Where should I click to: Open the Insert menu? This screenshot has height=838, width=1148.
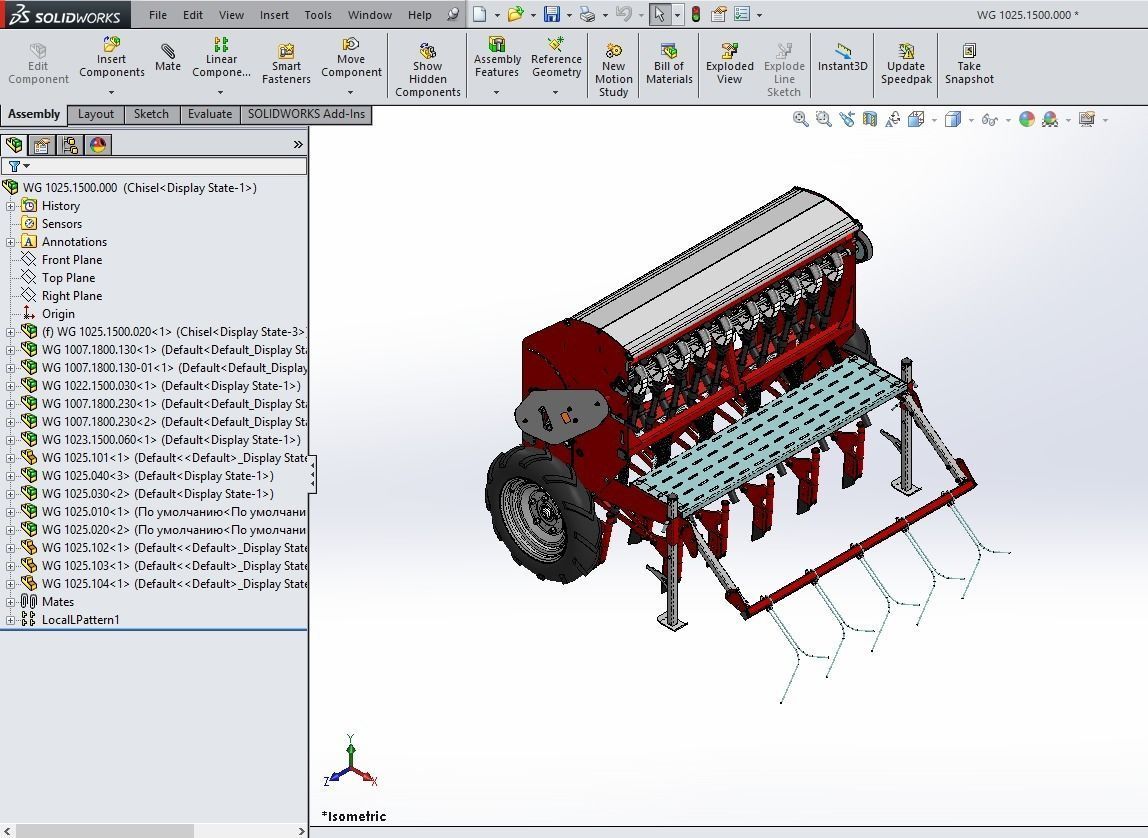[274, 15]
